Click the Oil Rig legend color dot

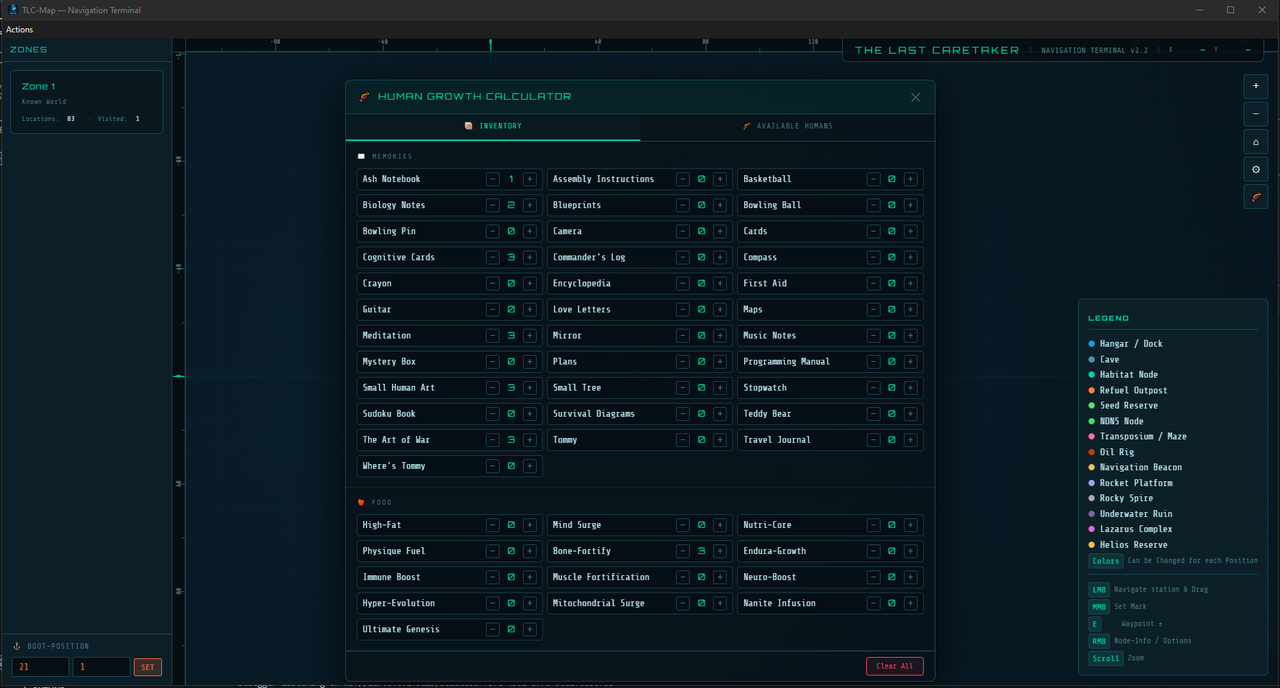click(x=1092, y=452)
